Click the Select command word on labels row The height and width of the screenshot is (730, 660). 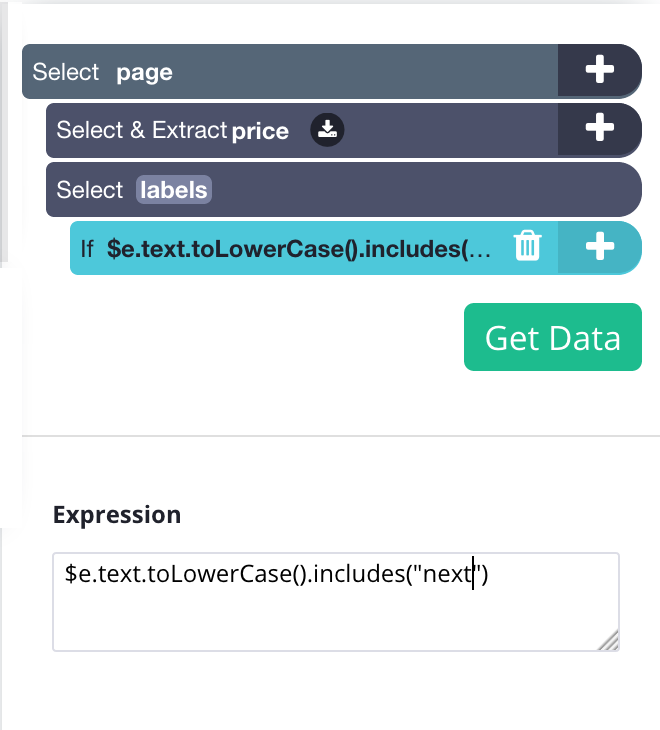(90, 190)
